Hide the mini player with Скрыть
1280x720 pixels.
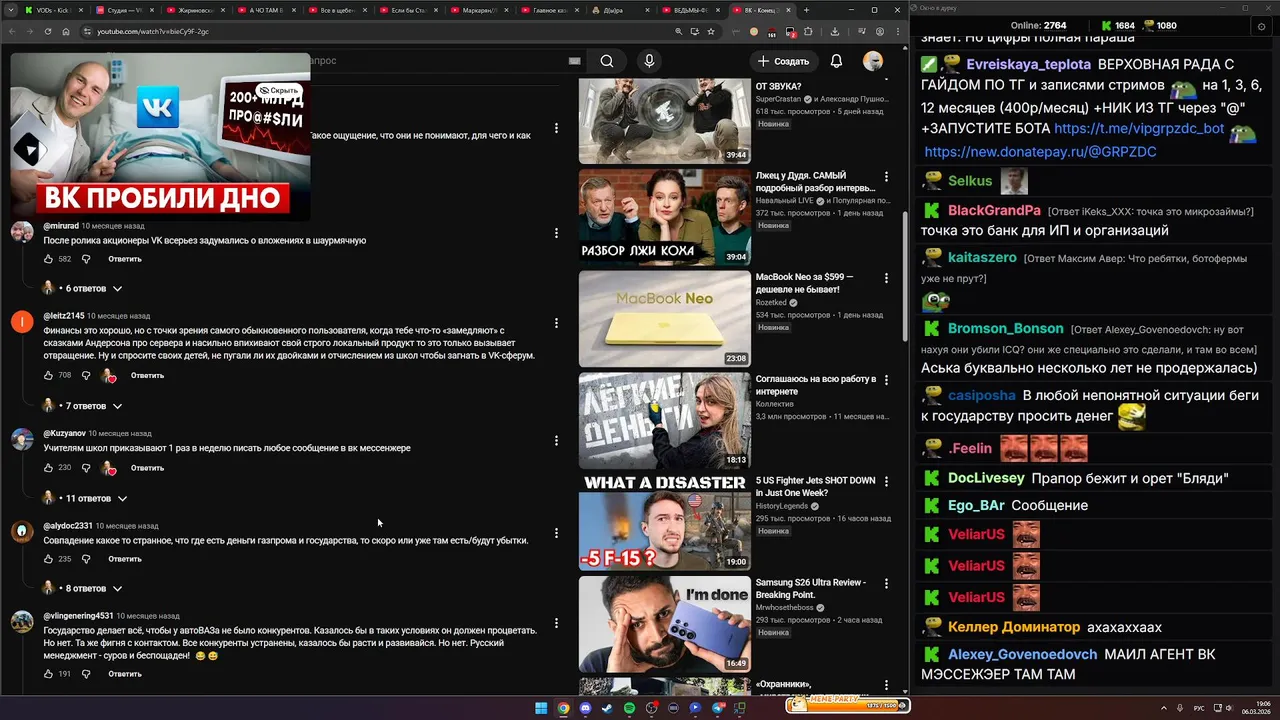coord(279,90)
